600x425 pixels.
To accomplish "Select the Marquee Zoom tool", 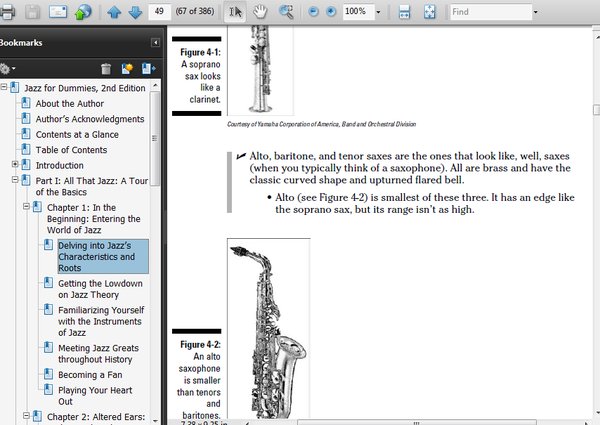I will [x=286, y=12].
